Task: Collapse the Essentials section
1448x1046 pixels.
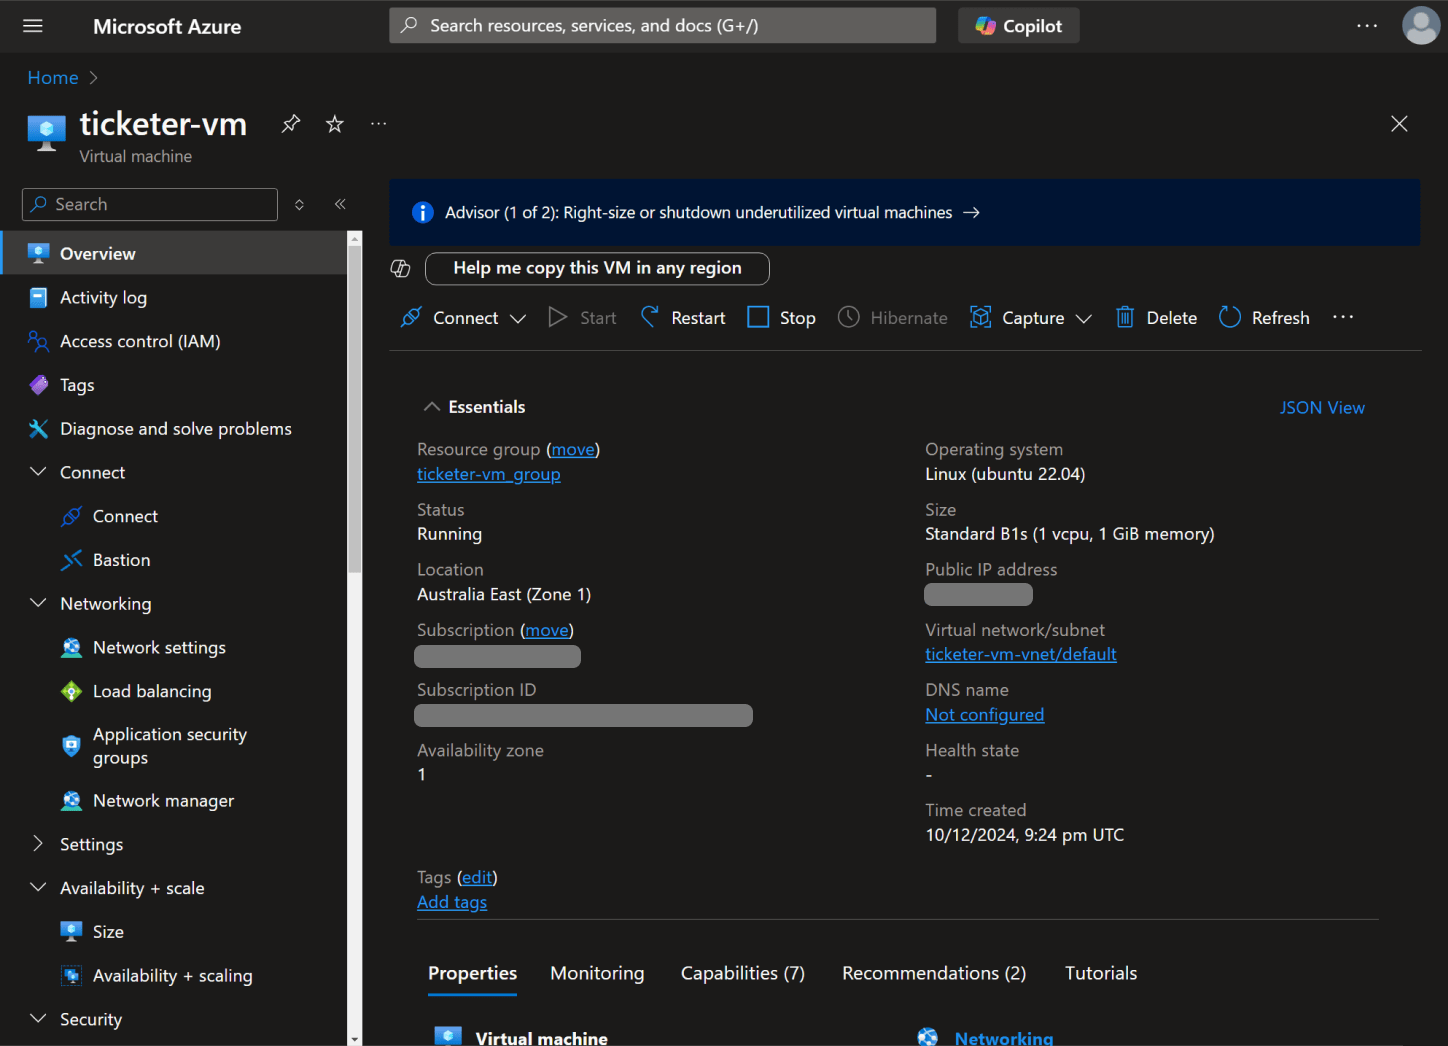Action: click(432, 407)
